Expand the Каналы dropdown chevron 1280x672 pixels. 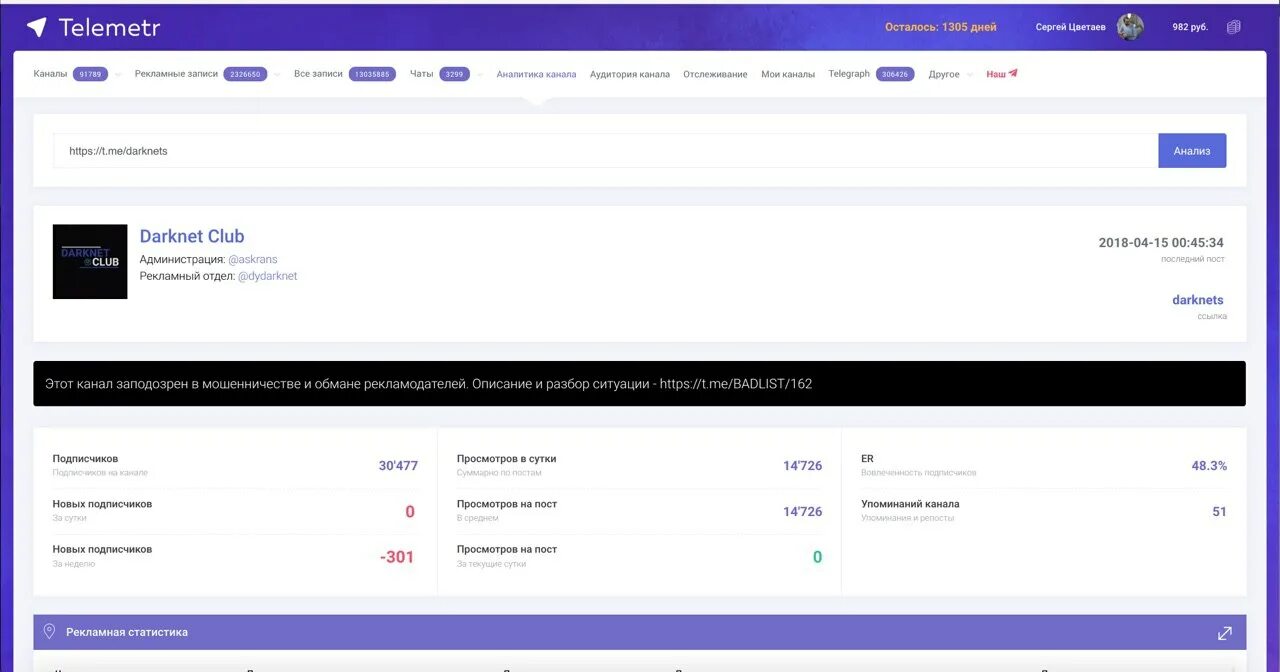point(118,75)
